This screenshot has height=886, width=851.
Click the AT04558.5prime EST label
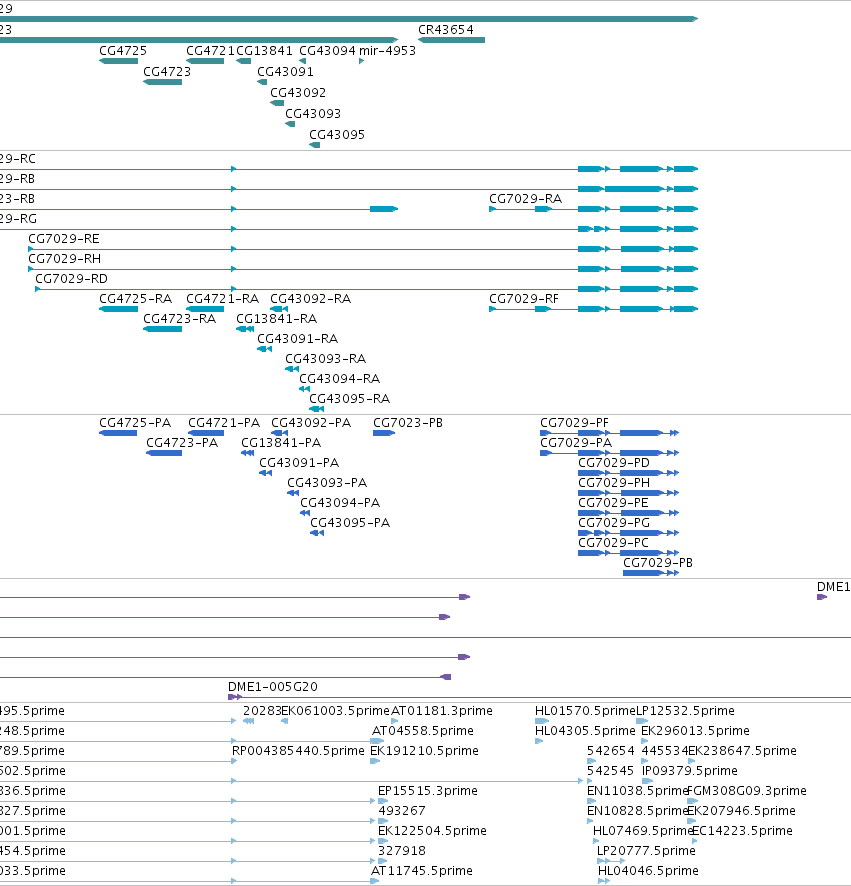click(422, 731)
